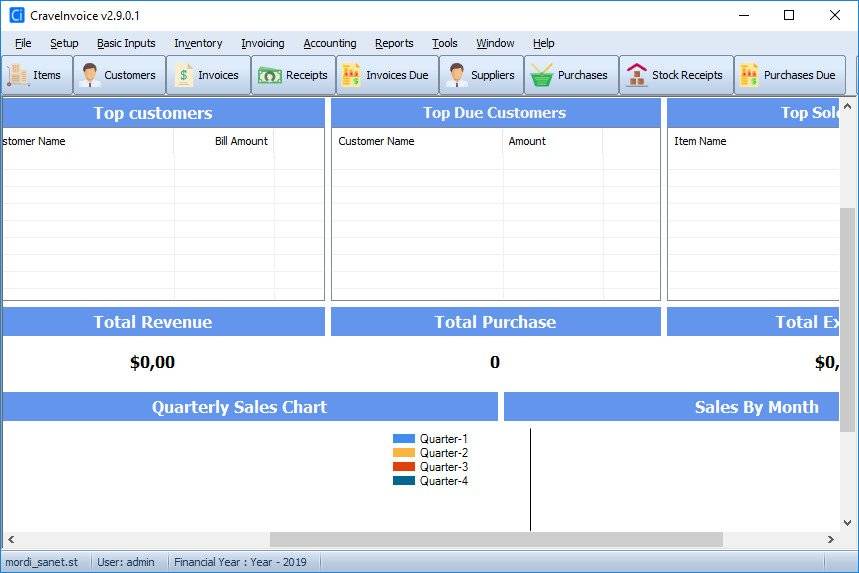Screen dimensions: 859x573
Task: Minimize the CraveInvoice window
Action: pos(743,15)
